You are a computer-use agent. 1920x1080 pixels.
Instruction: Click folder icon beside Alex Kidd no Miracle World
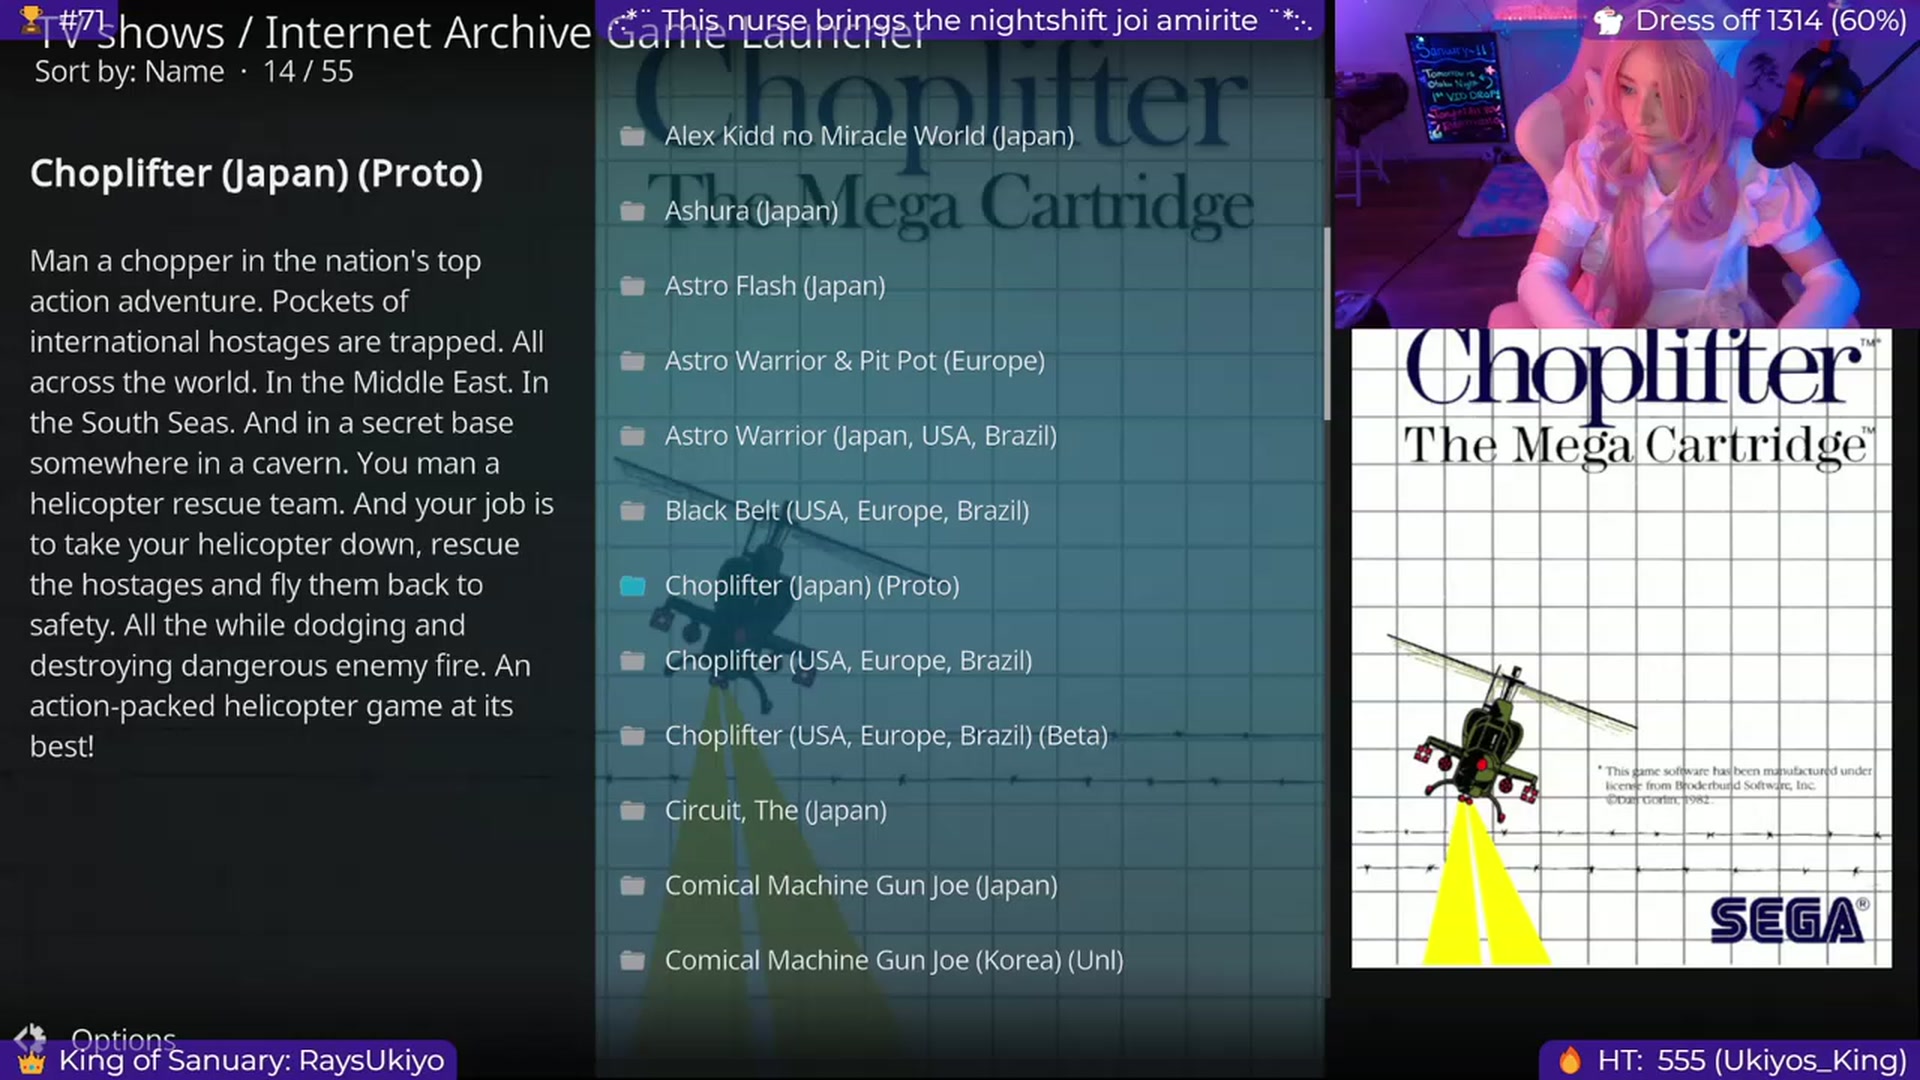coord(632,136)
